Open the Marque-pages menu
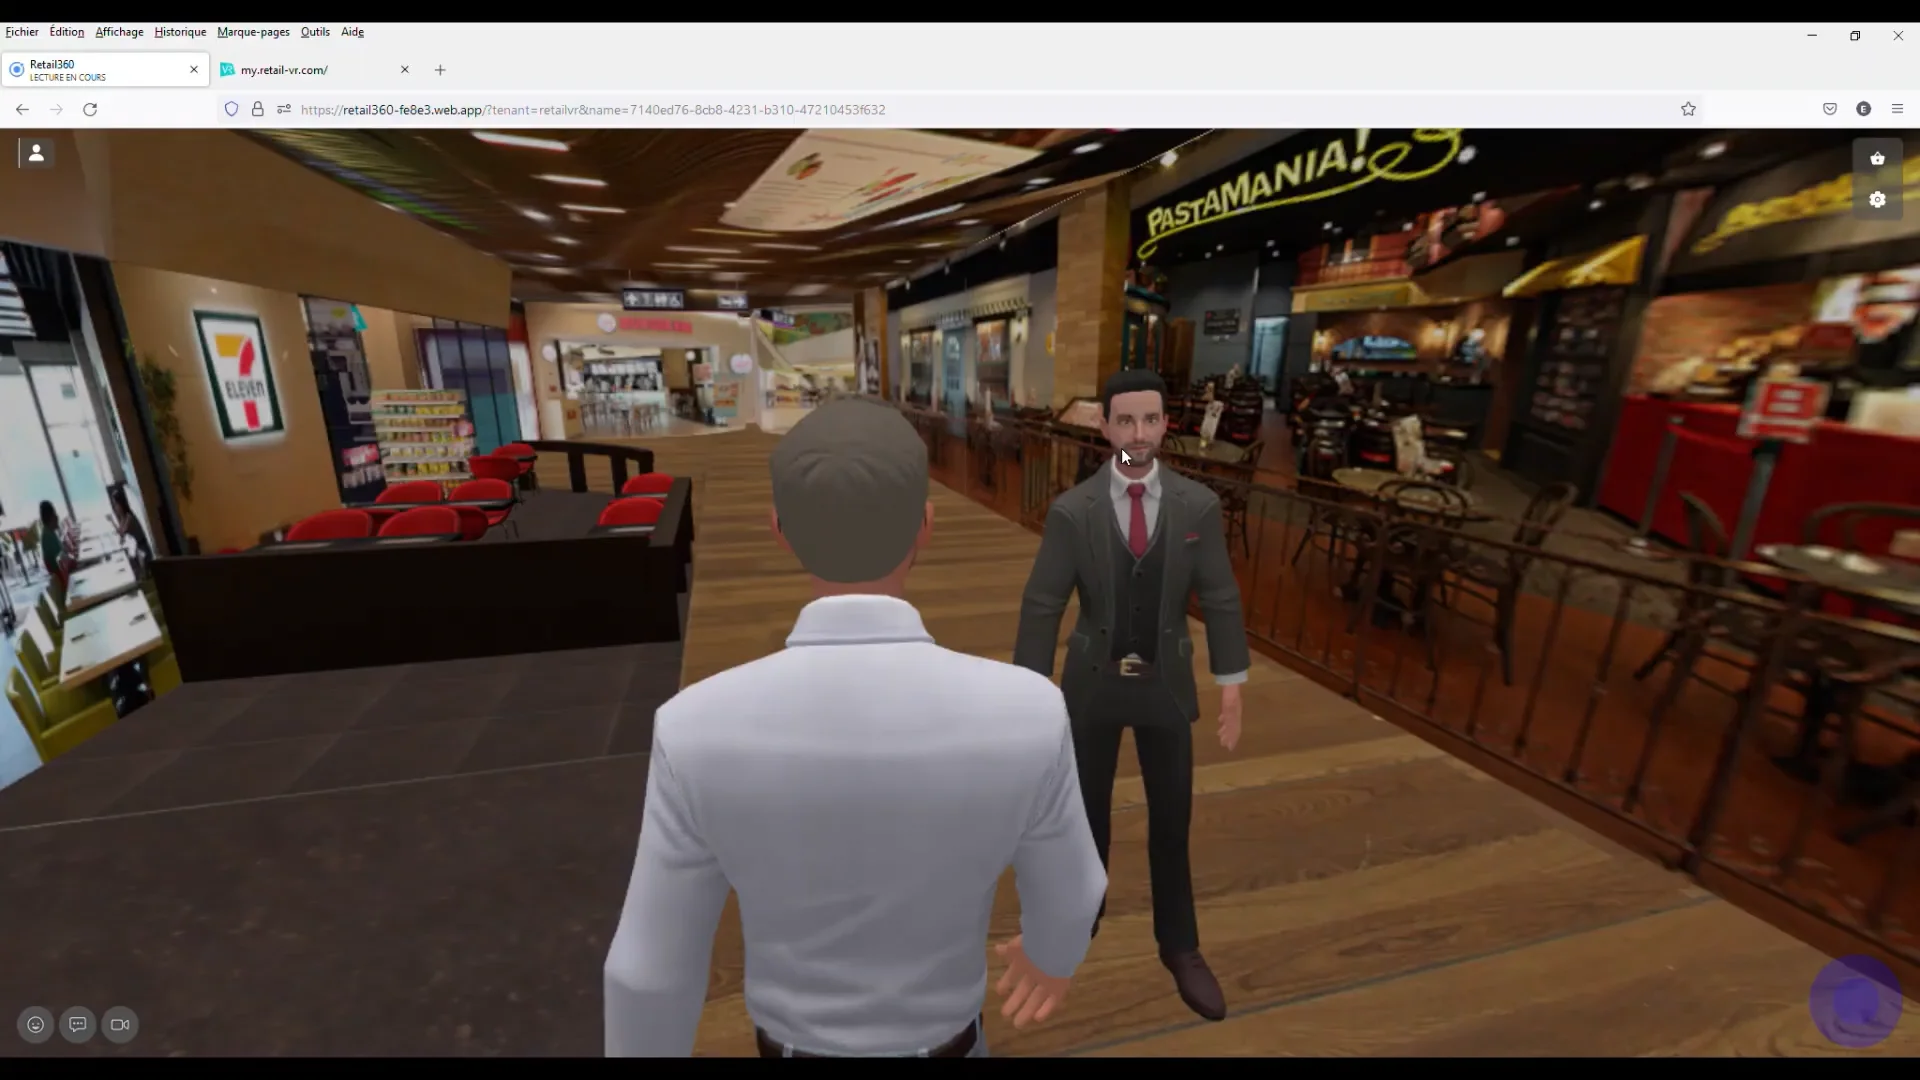The width and height of the screenshot is (1920, 1080). [253, 32]
